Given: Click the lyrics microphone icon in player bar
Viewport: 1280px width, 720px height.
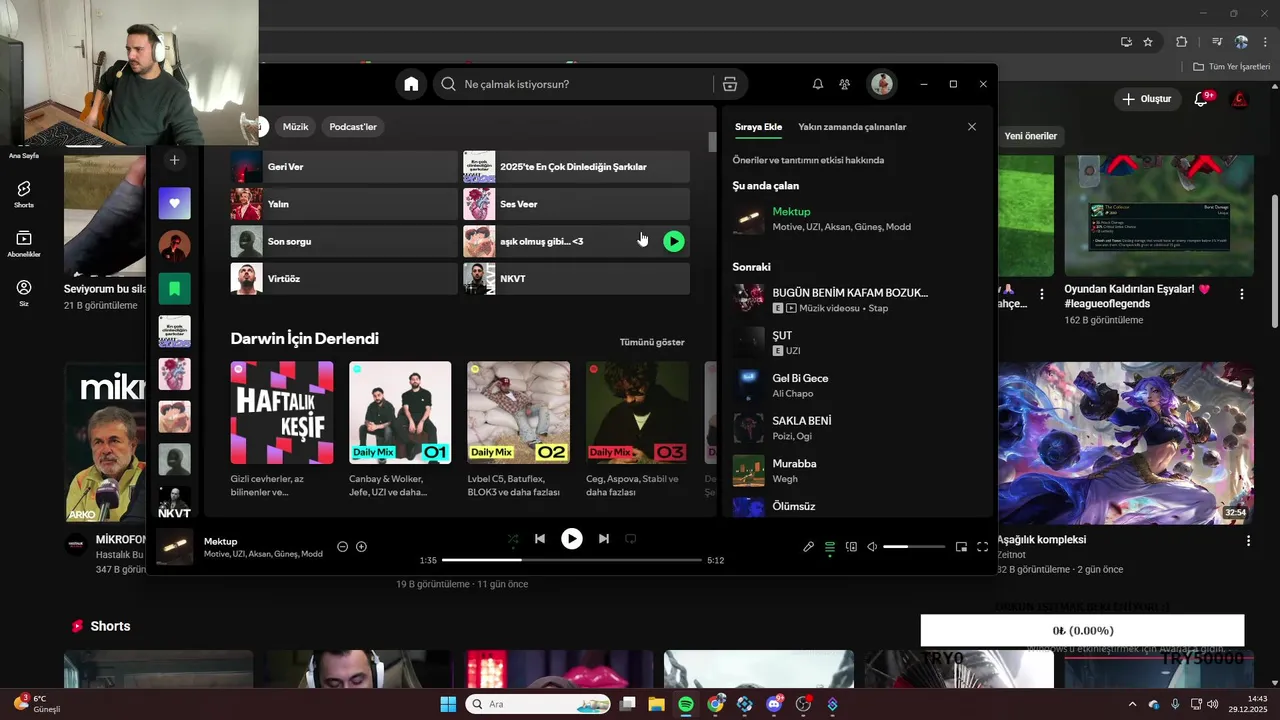Looking at the screenshot, I should click(809, 547).
